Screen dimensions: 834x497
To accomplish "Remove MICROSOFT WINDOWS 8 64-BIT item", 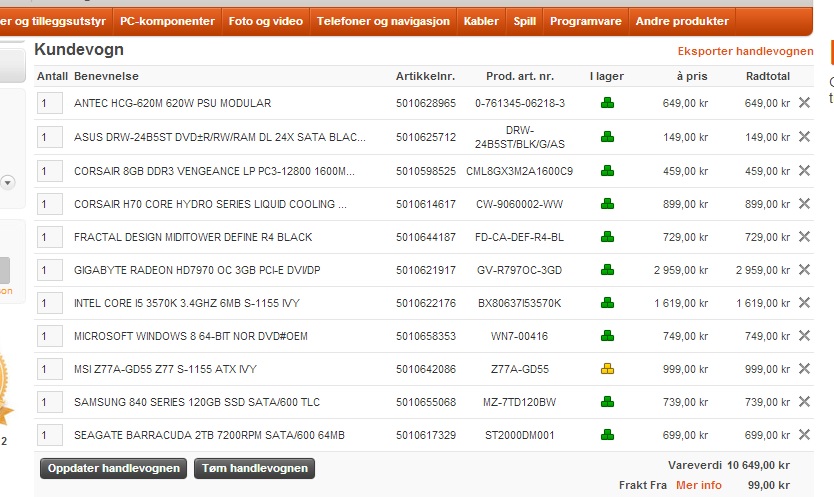I will pos(804,336).
